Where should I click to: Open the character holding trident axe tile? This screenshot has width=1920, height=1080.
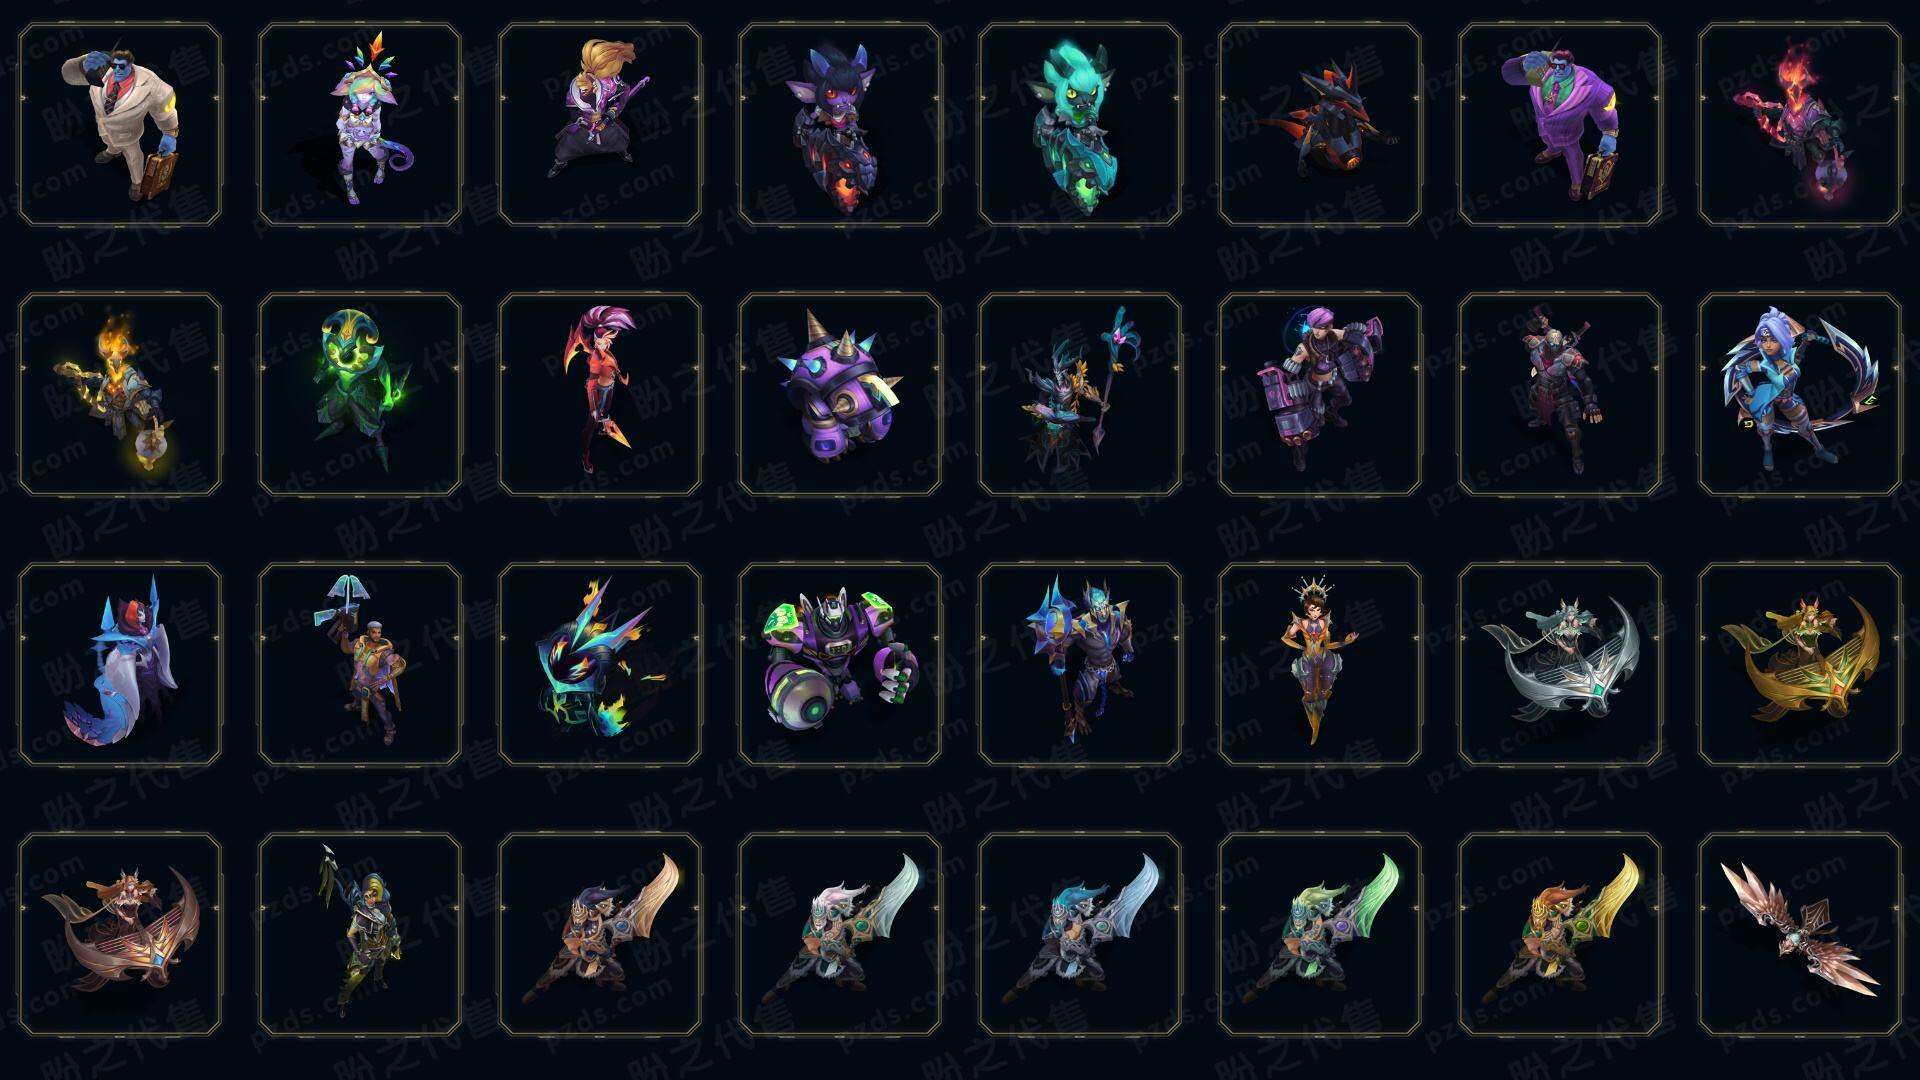click(x=360, y=664)
